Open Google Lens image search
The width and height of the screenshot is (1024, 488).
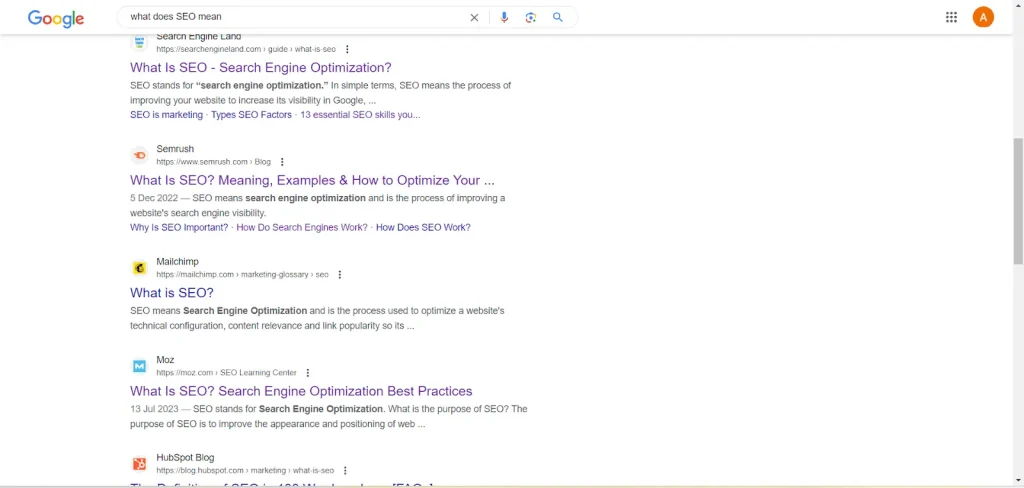(x=530, y=18)
